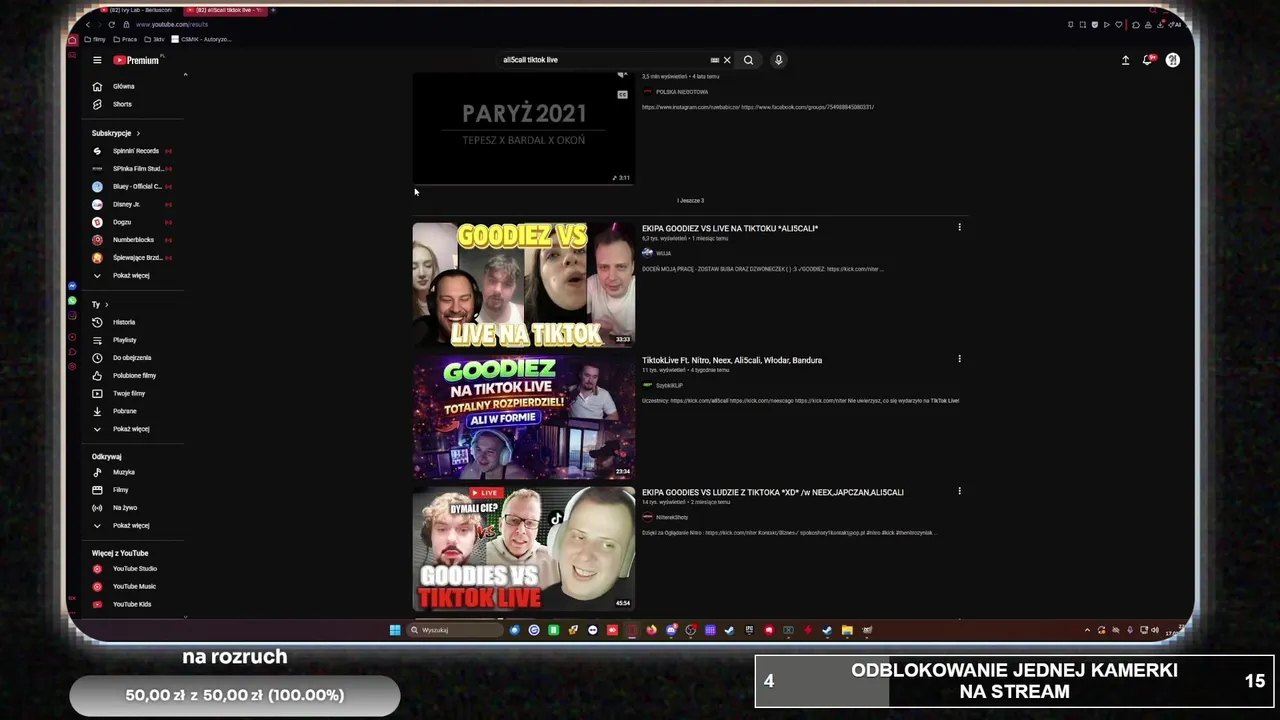The image size is (1280, 720).
Task: Open the account avatar menu
Action: 1172,60
